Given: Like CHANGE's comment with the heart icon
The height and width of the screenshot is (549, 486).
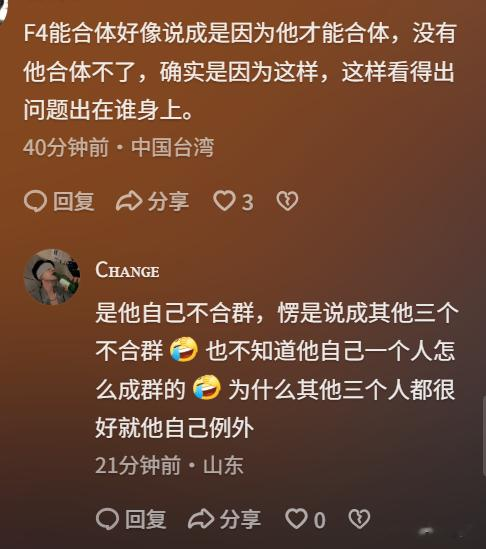Looking at the screenshot, I should click(297, 519).
